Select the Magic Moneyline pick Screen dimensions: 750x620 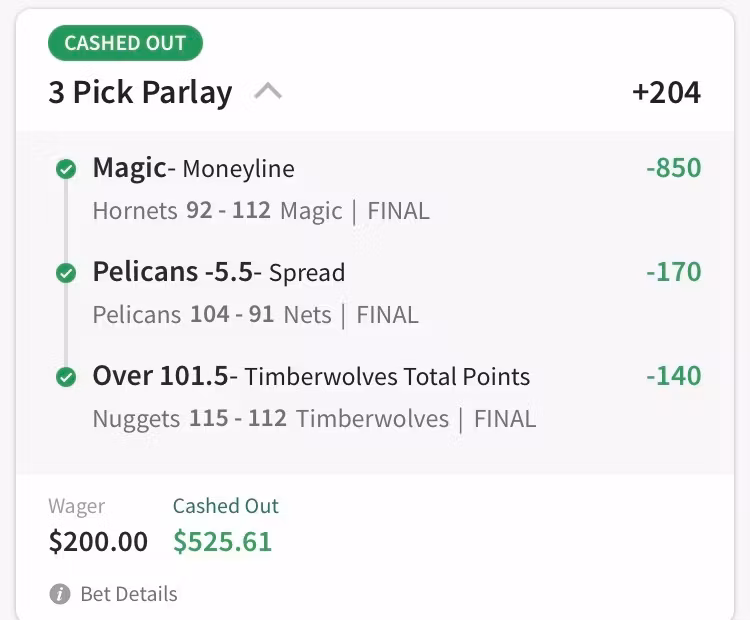[x=194, y=168]
